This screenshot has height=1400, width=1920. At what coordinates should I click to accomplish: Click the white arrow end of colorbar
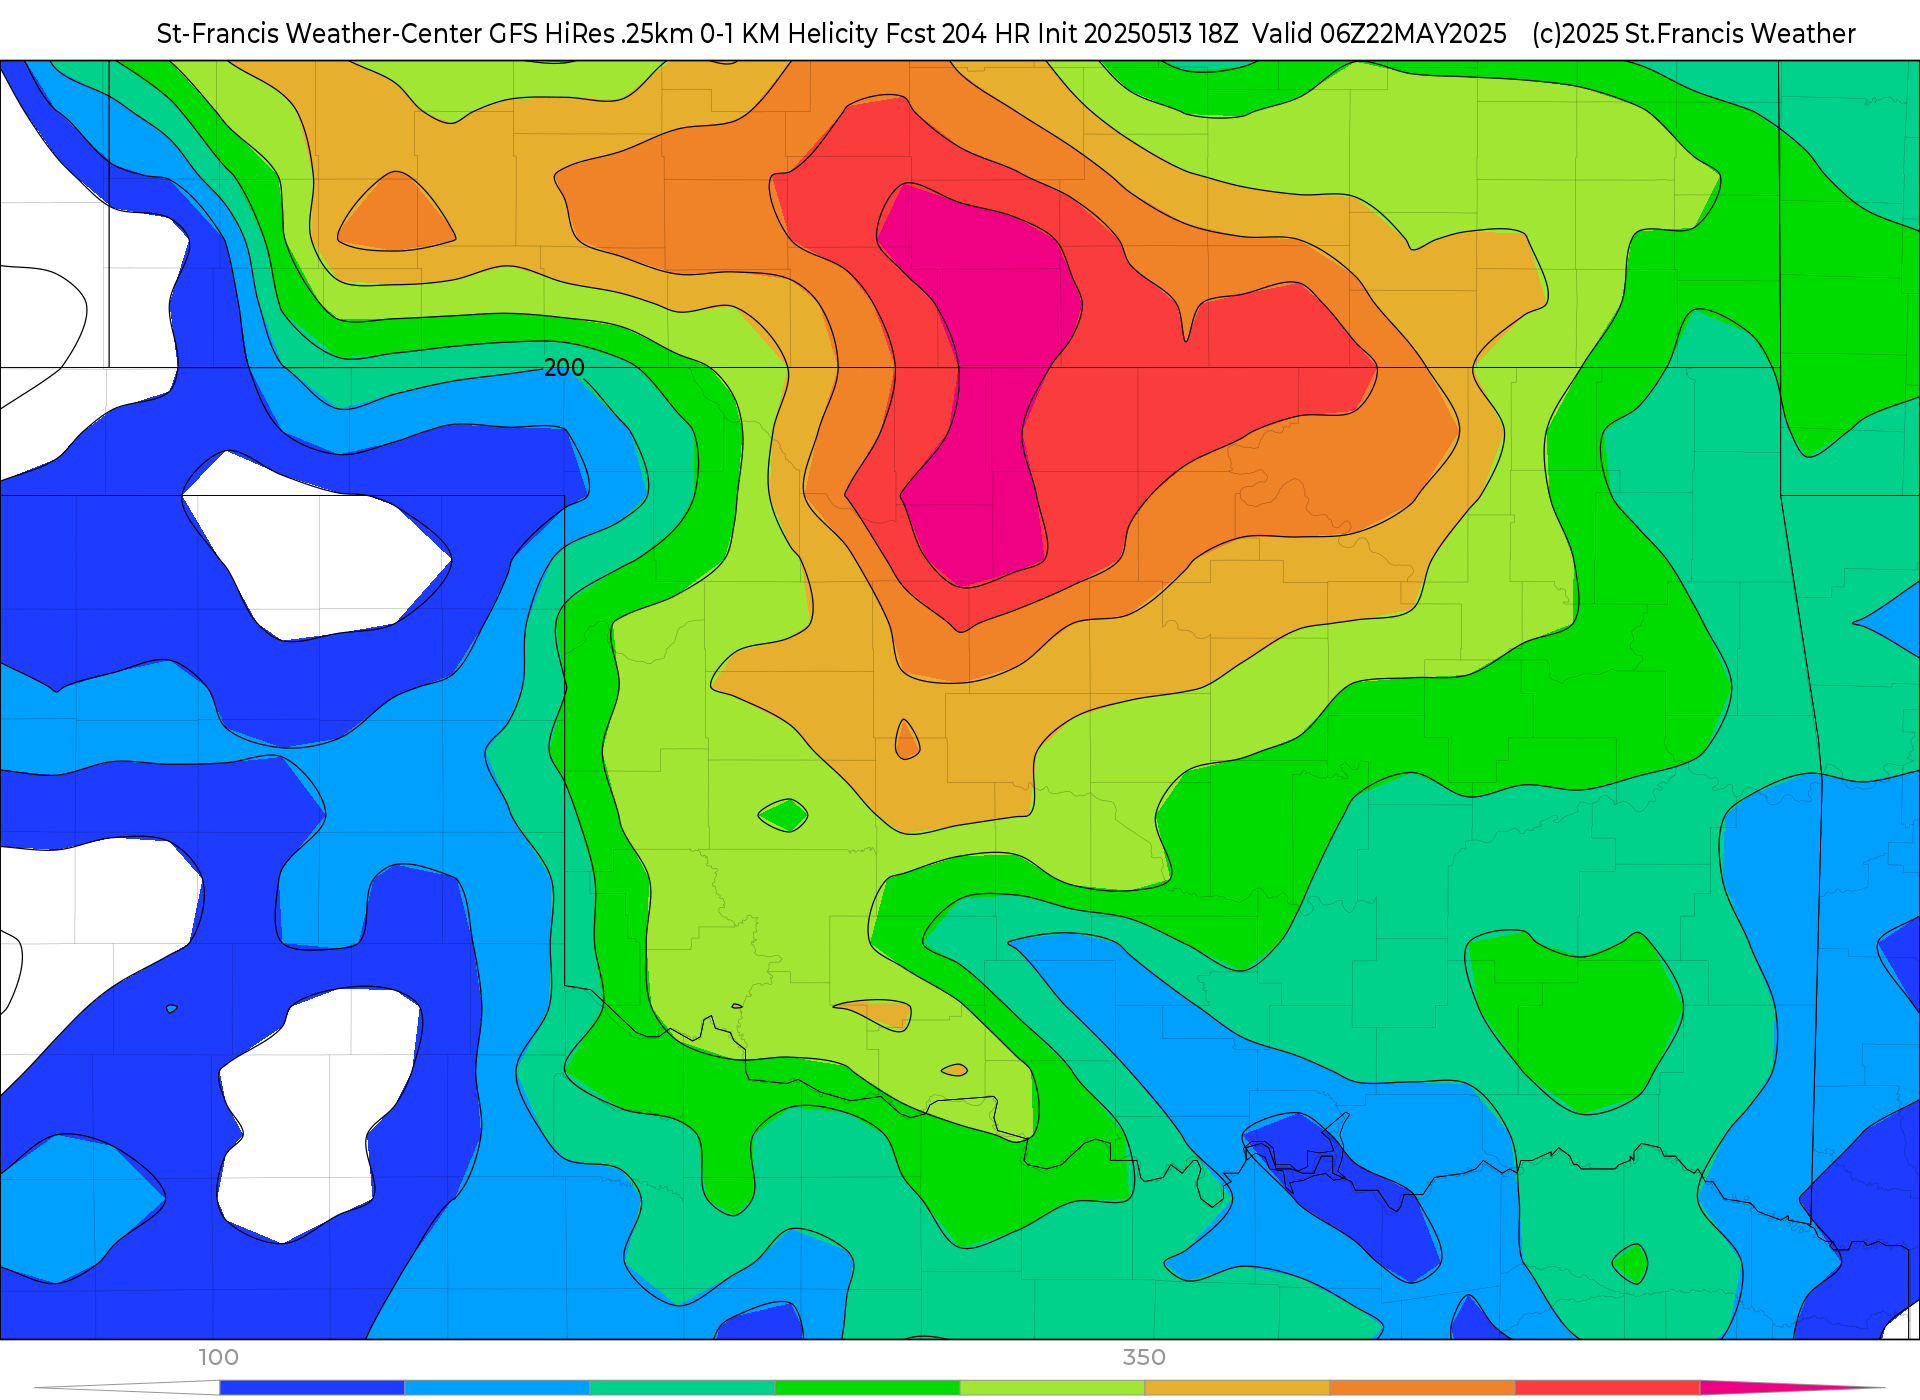(x=127, y=1388)
